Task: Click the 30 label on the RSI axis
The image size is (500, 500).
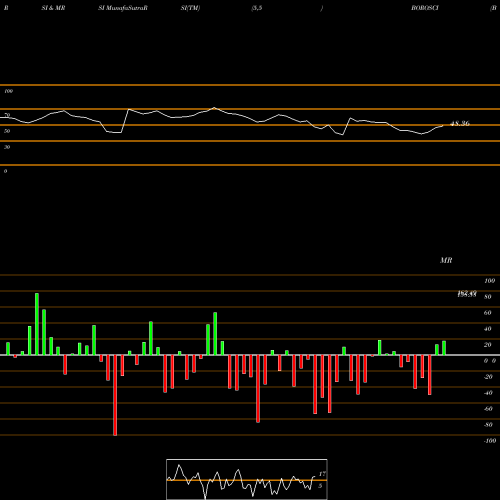Action: [x=7, y=147]
